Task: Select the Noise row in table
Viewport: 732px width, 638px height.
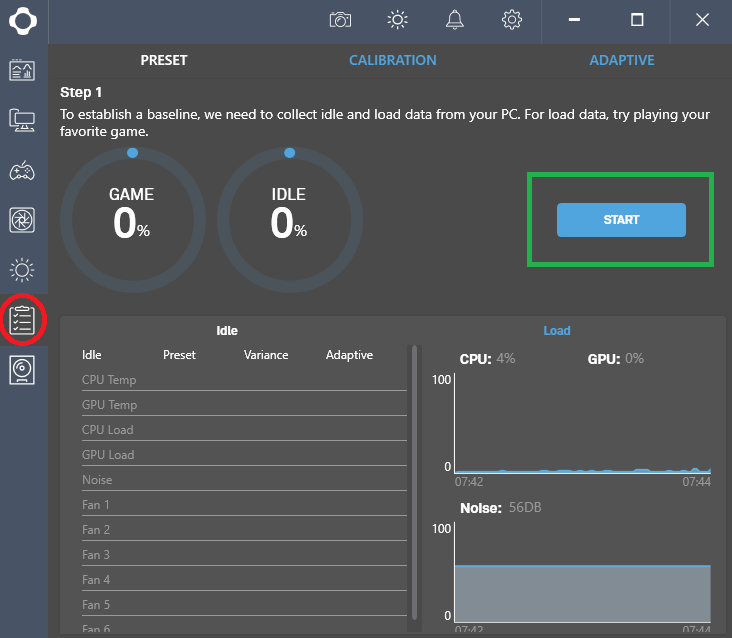Action: click(x=244, y=480)
